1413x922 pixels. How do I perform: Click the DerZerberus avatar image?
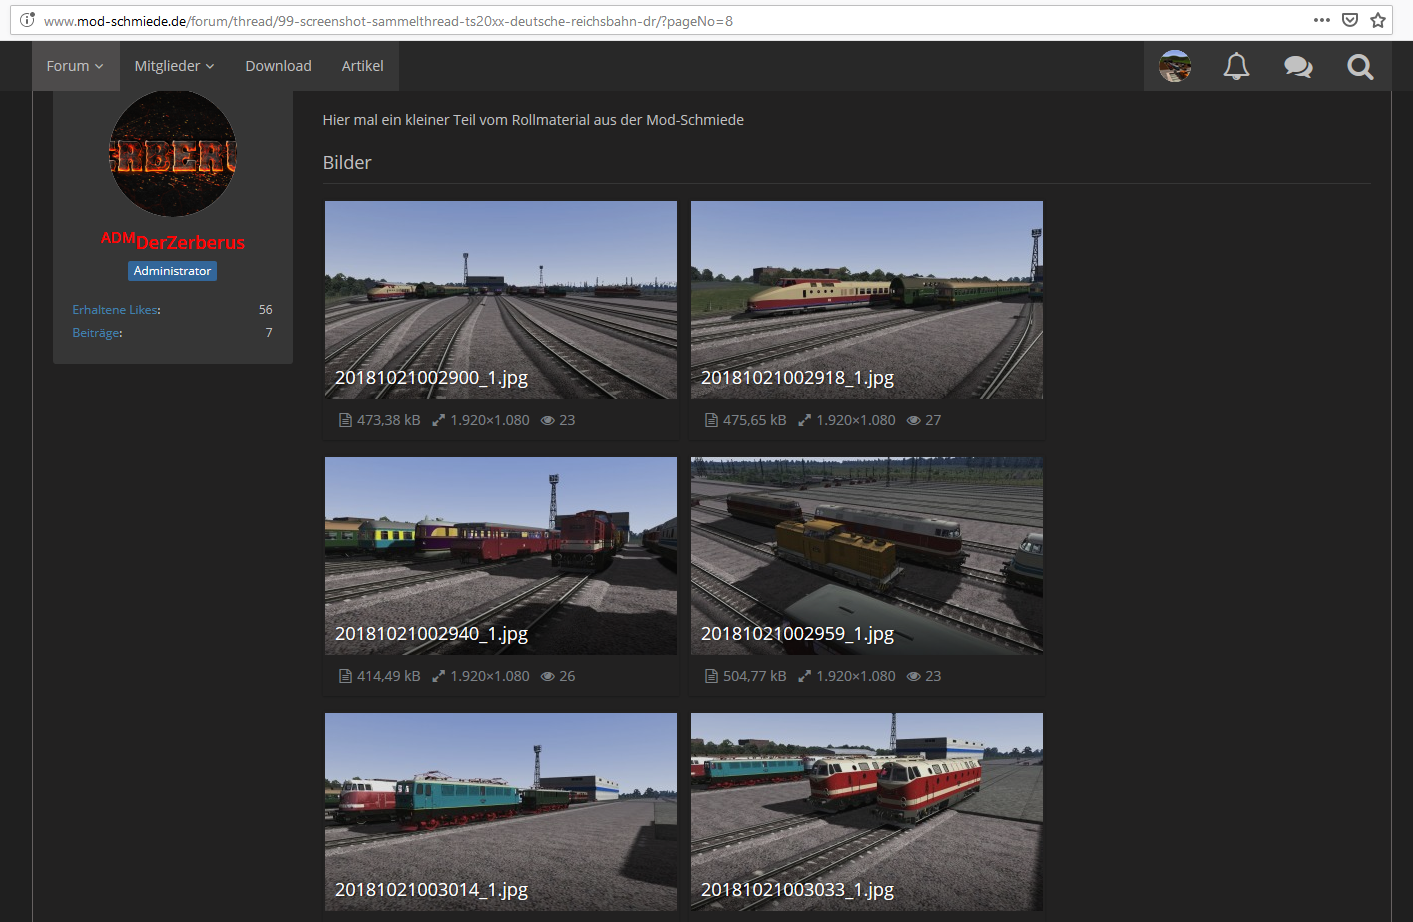[173, 153]
